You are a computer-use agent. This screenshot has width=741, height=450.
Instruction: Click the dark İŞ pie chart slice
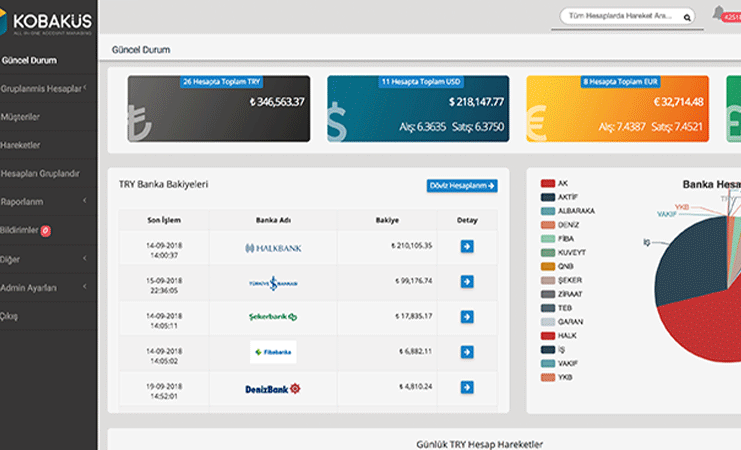coord(692,262)
